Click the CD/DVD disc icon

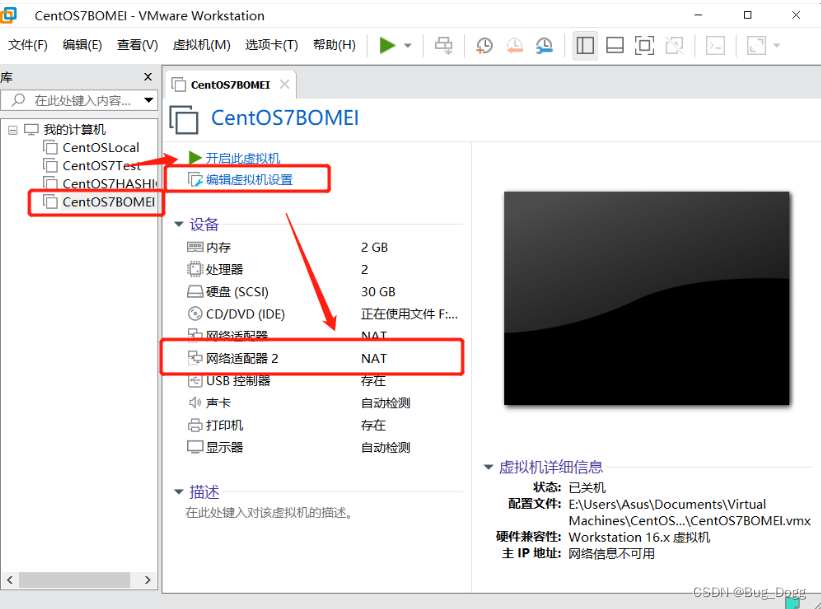pos(195,314)
